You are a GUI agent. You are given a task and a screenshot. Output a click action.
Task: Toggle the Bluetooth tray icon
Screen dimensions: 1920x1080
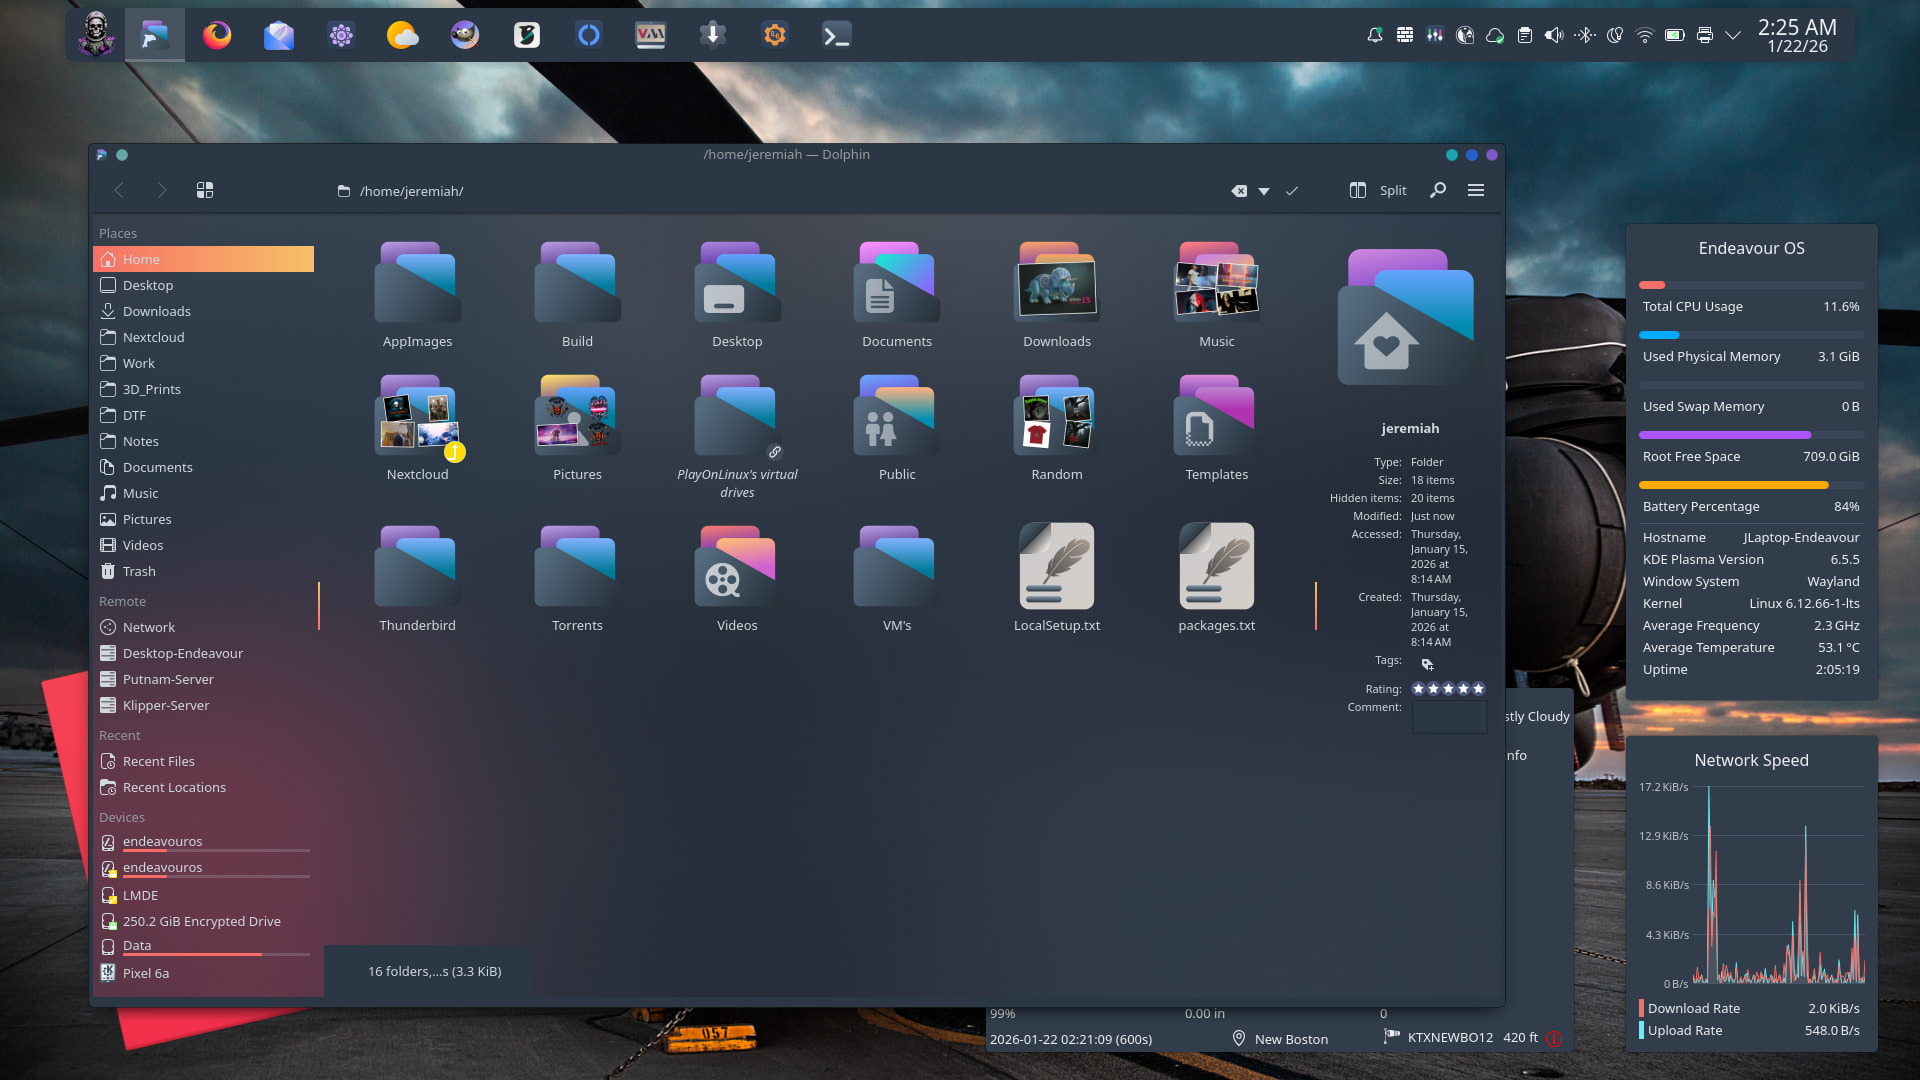1584,36
